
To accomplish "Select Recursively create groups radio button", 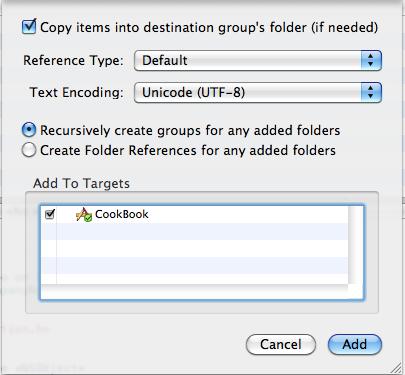I will (x=29, y=130).
